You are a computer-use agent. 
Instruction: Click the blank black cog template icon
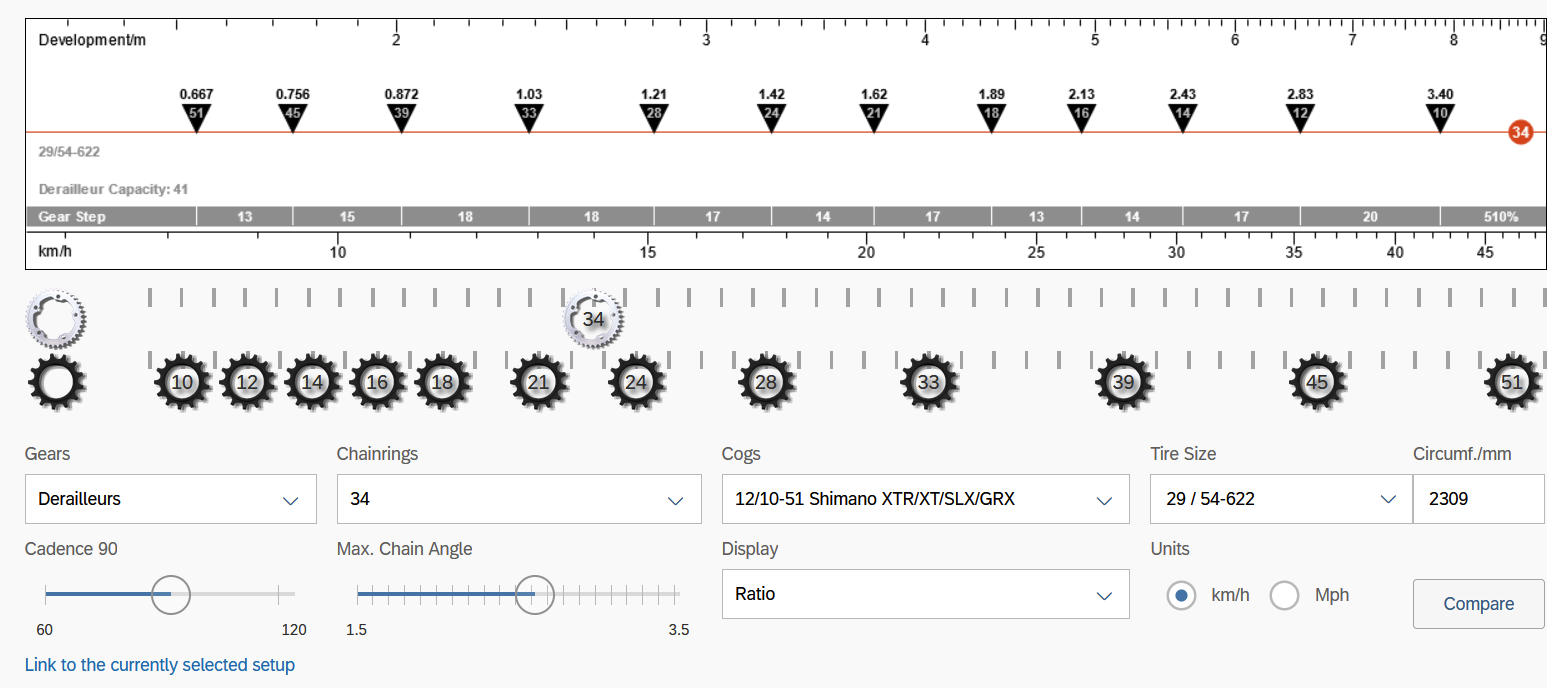click(x=57, y=382)
